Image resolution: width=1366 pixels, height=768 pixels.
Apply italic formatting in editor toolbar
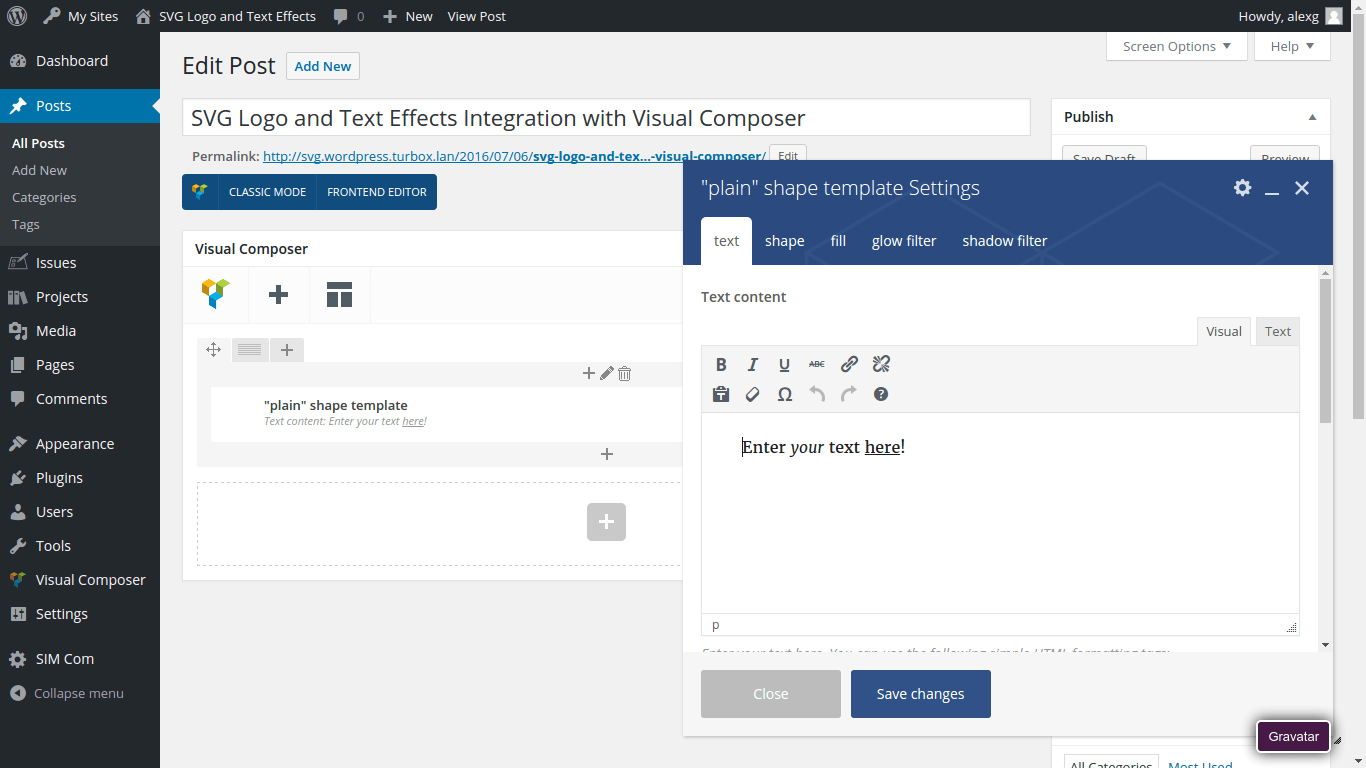(x=753, y=365)
